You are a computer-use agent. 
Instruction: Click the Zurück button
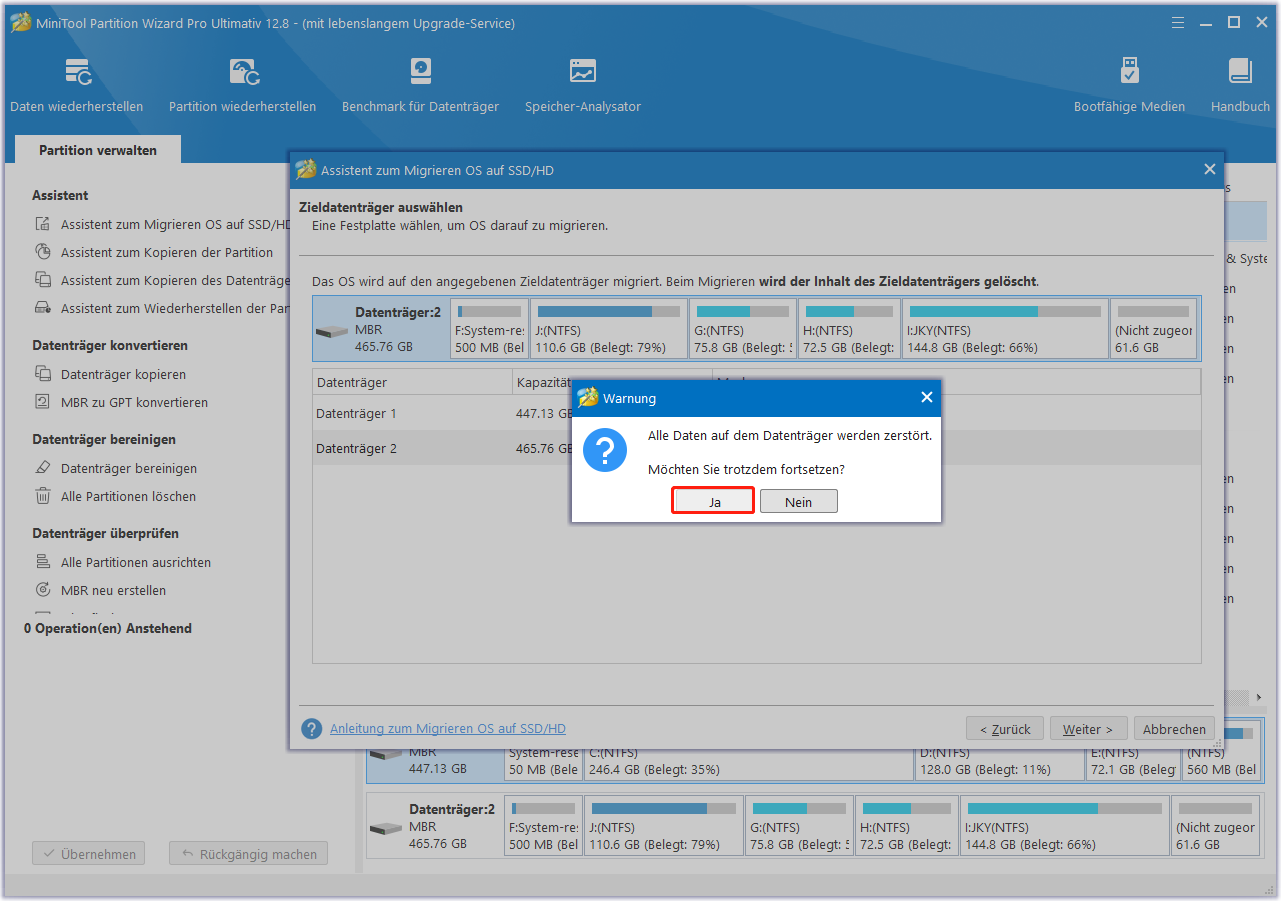coord(1005,729)
